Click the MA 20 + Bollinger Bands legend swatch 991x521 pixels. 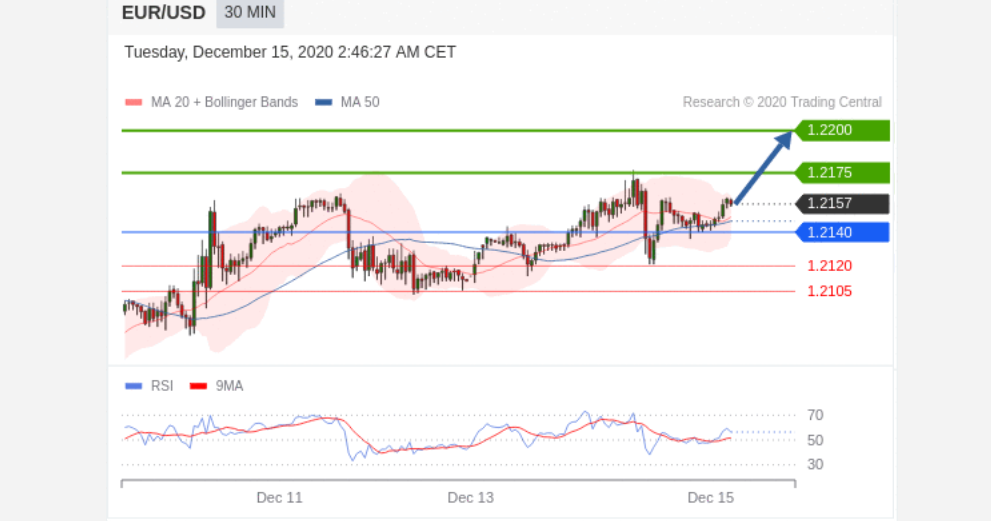point(133,102)
